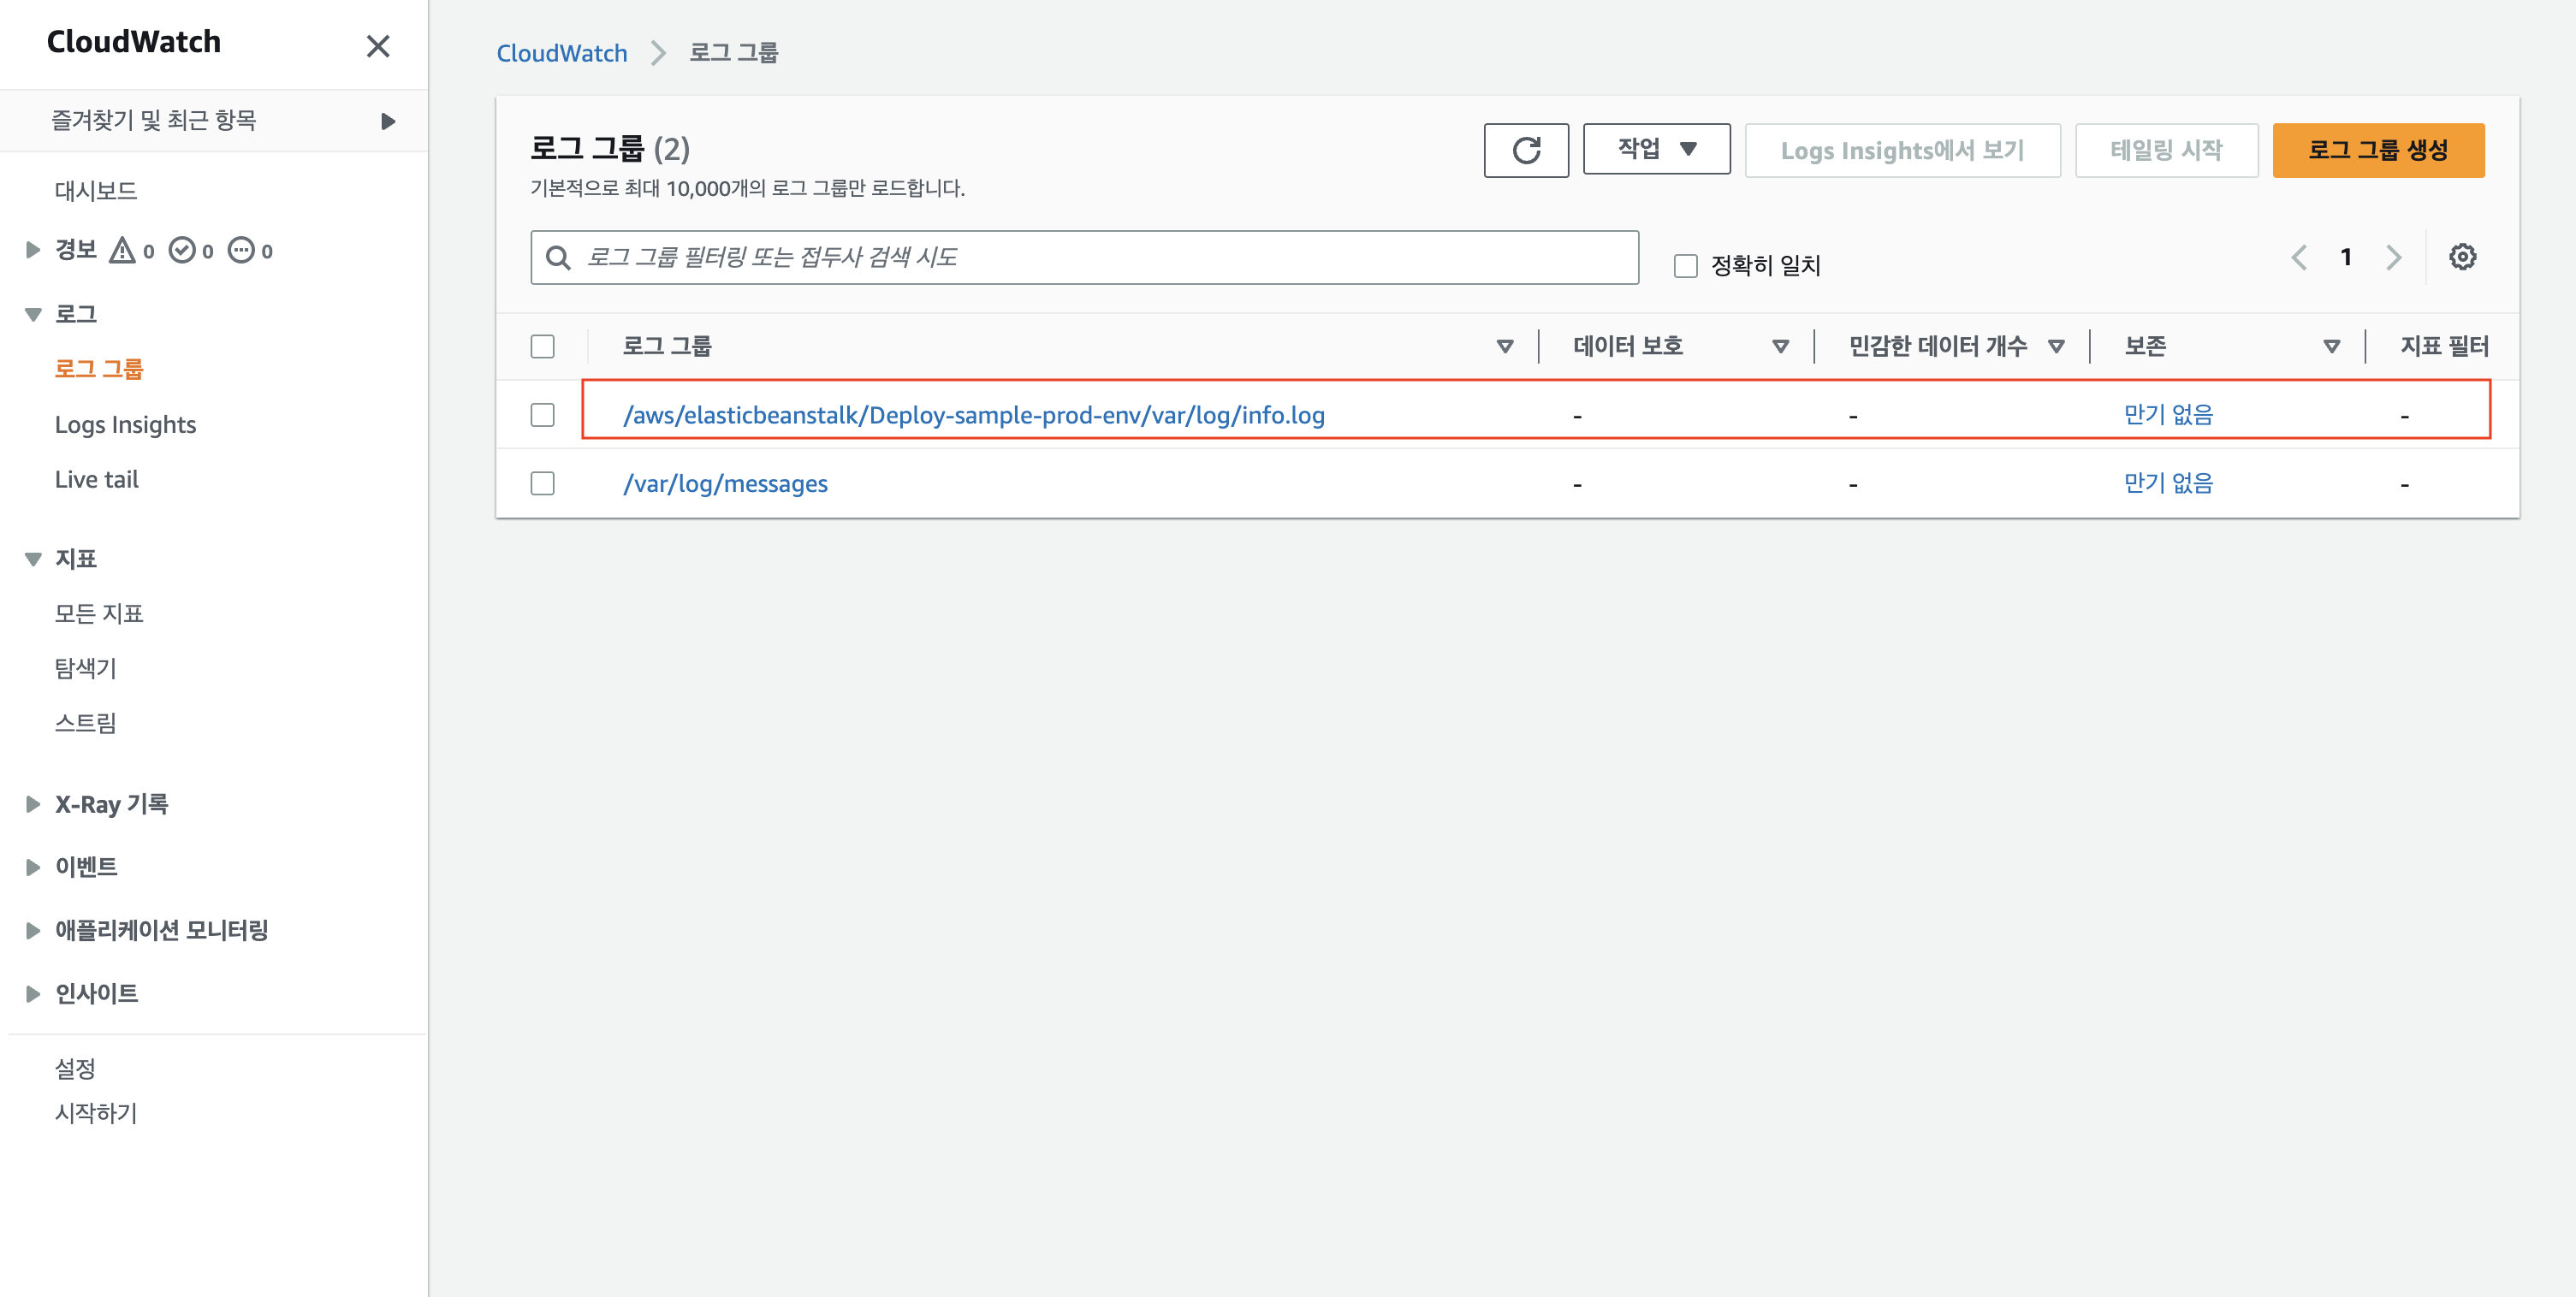2576x1297 pixels.
Task: Open table preferences gear icon
Action: pyautogui.click(x=2462, y=257)
